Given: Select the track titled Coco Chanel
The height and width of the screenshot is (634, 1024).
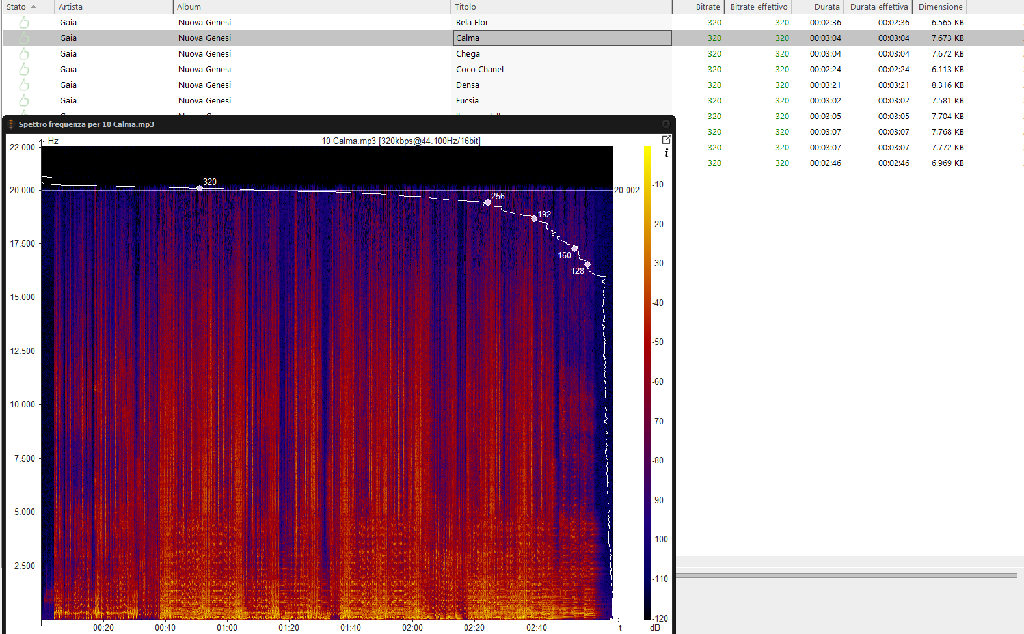Looking at the screenshot, I should (x=479, y=69).
